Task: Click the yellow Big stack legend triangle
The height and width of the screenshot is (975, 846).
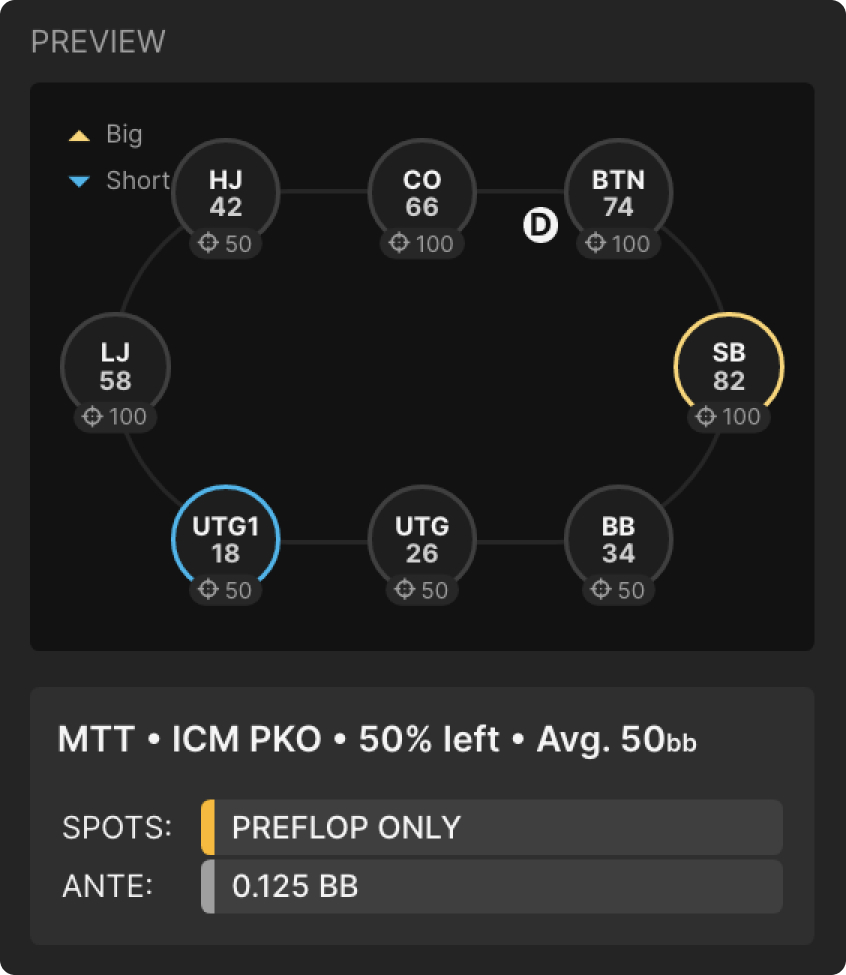Action: coord(79,135)
